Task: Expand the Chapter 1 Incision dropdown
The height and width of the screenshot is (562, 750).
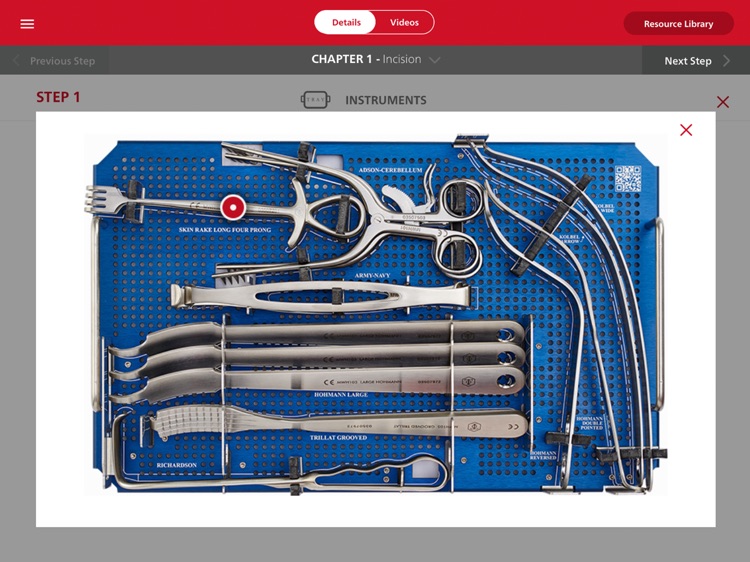Action: click(x=375, y=59)
